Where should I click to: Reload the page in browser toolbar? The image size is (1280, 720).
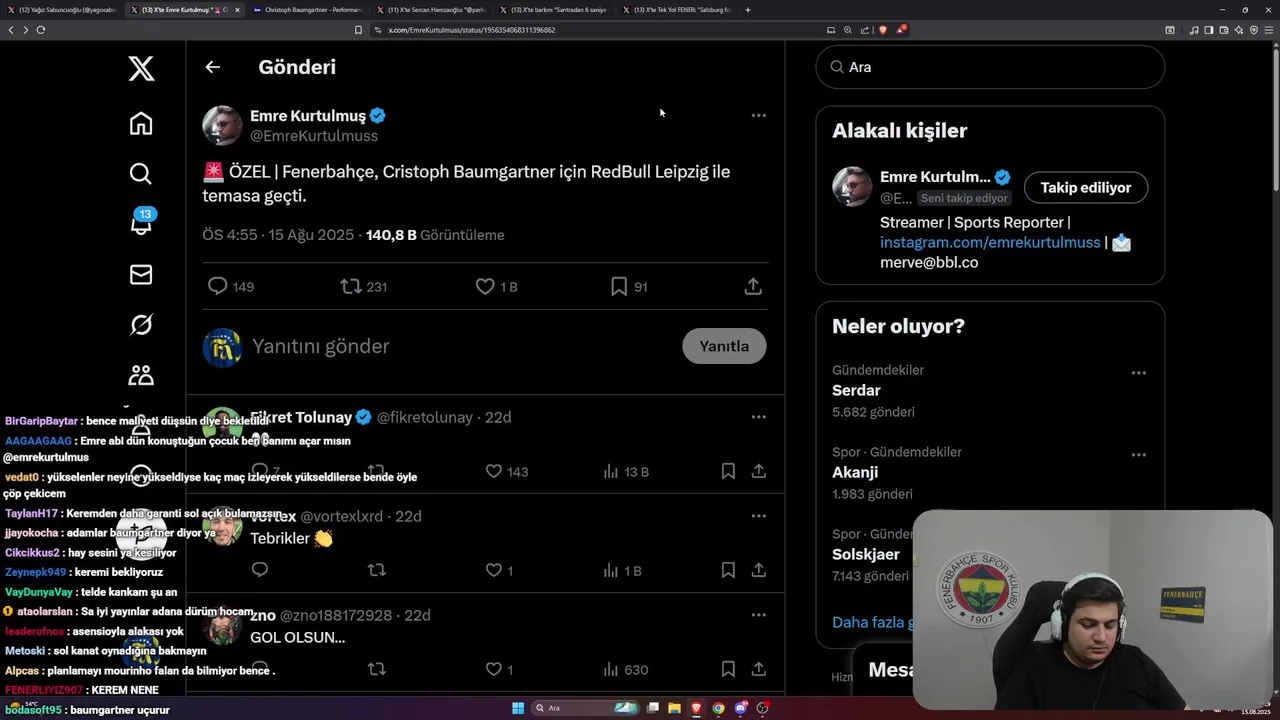coord(40,30)
